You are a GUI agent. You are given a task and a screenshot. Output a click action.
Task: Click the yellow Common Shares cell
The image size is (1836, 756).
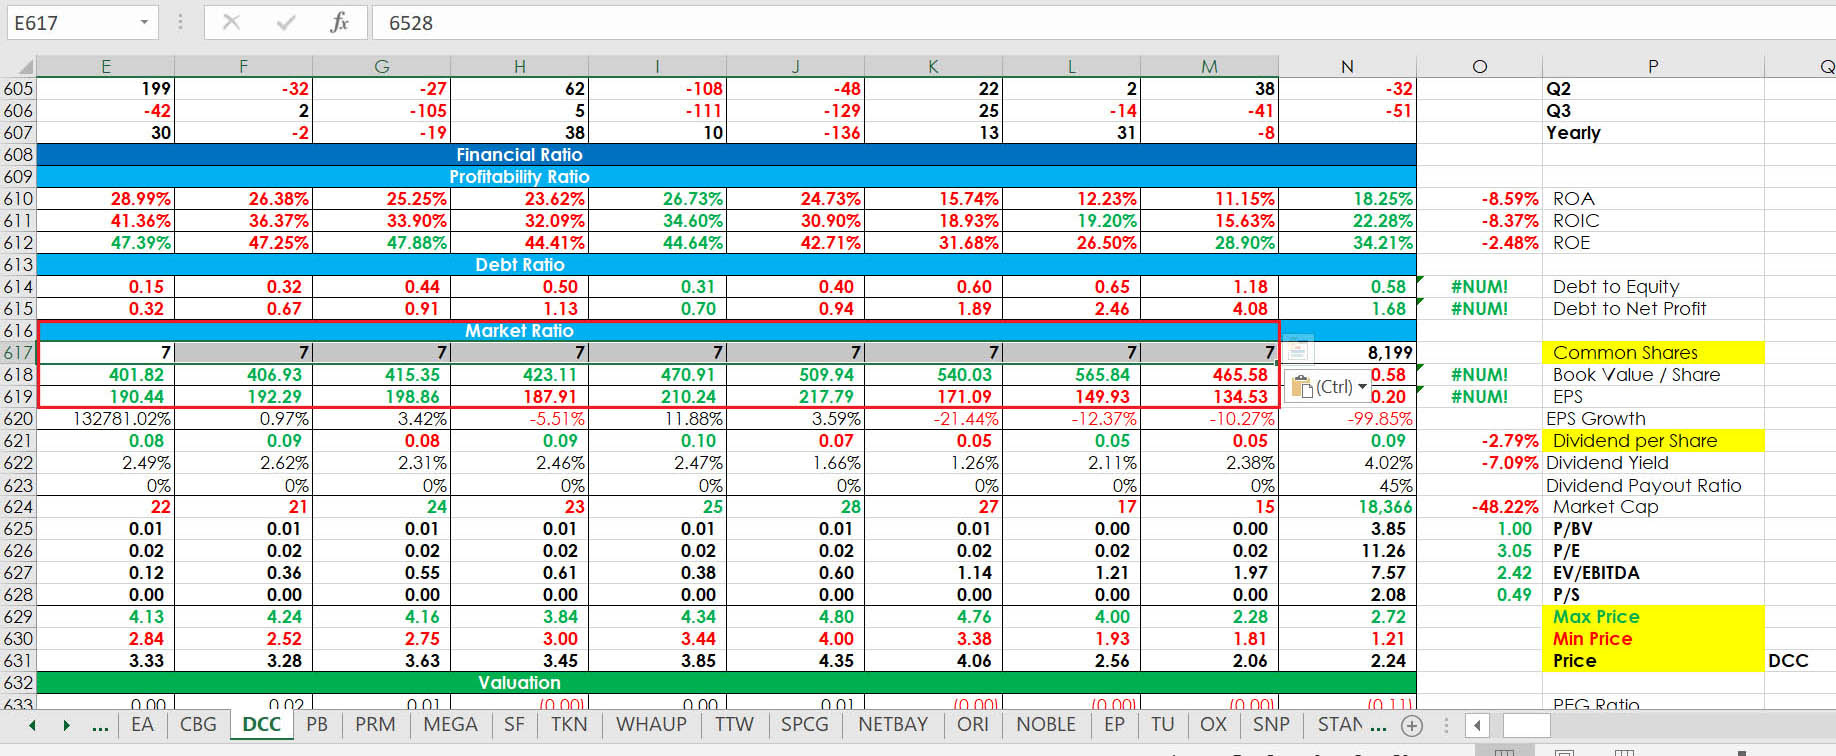1652,353
